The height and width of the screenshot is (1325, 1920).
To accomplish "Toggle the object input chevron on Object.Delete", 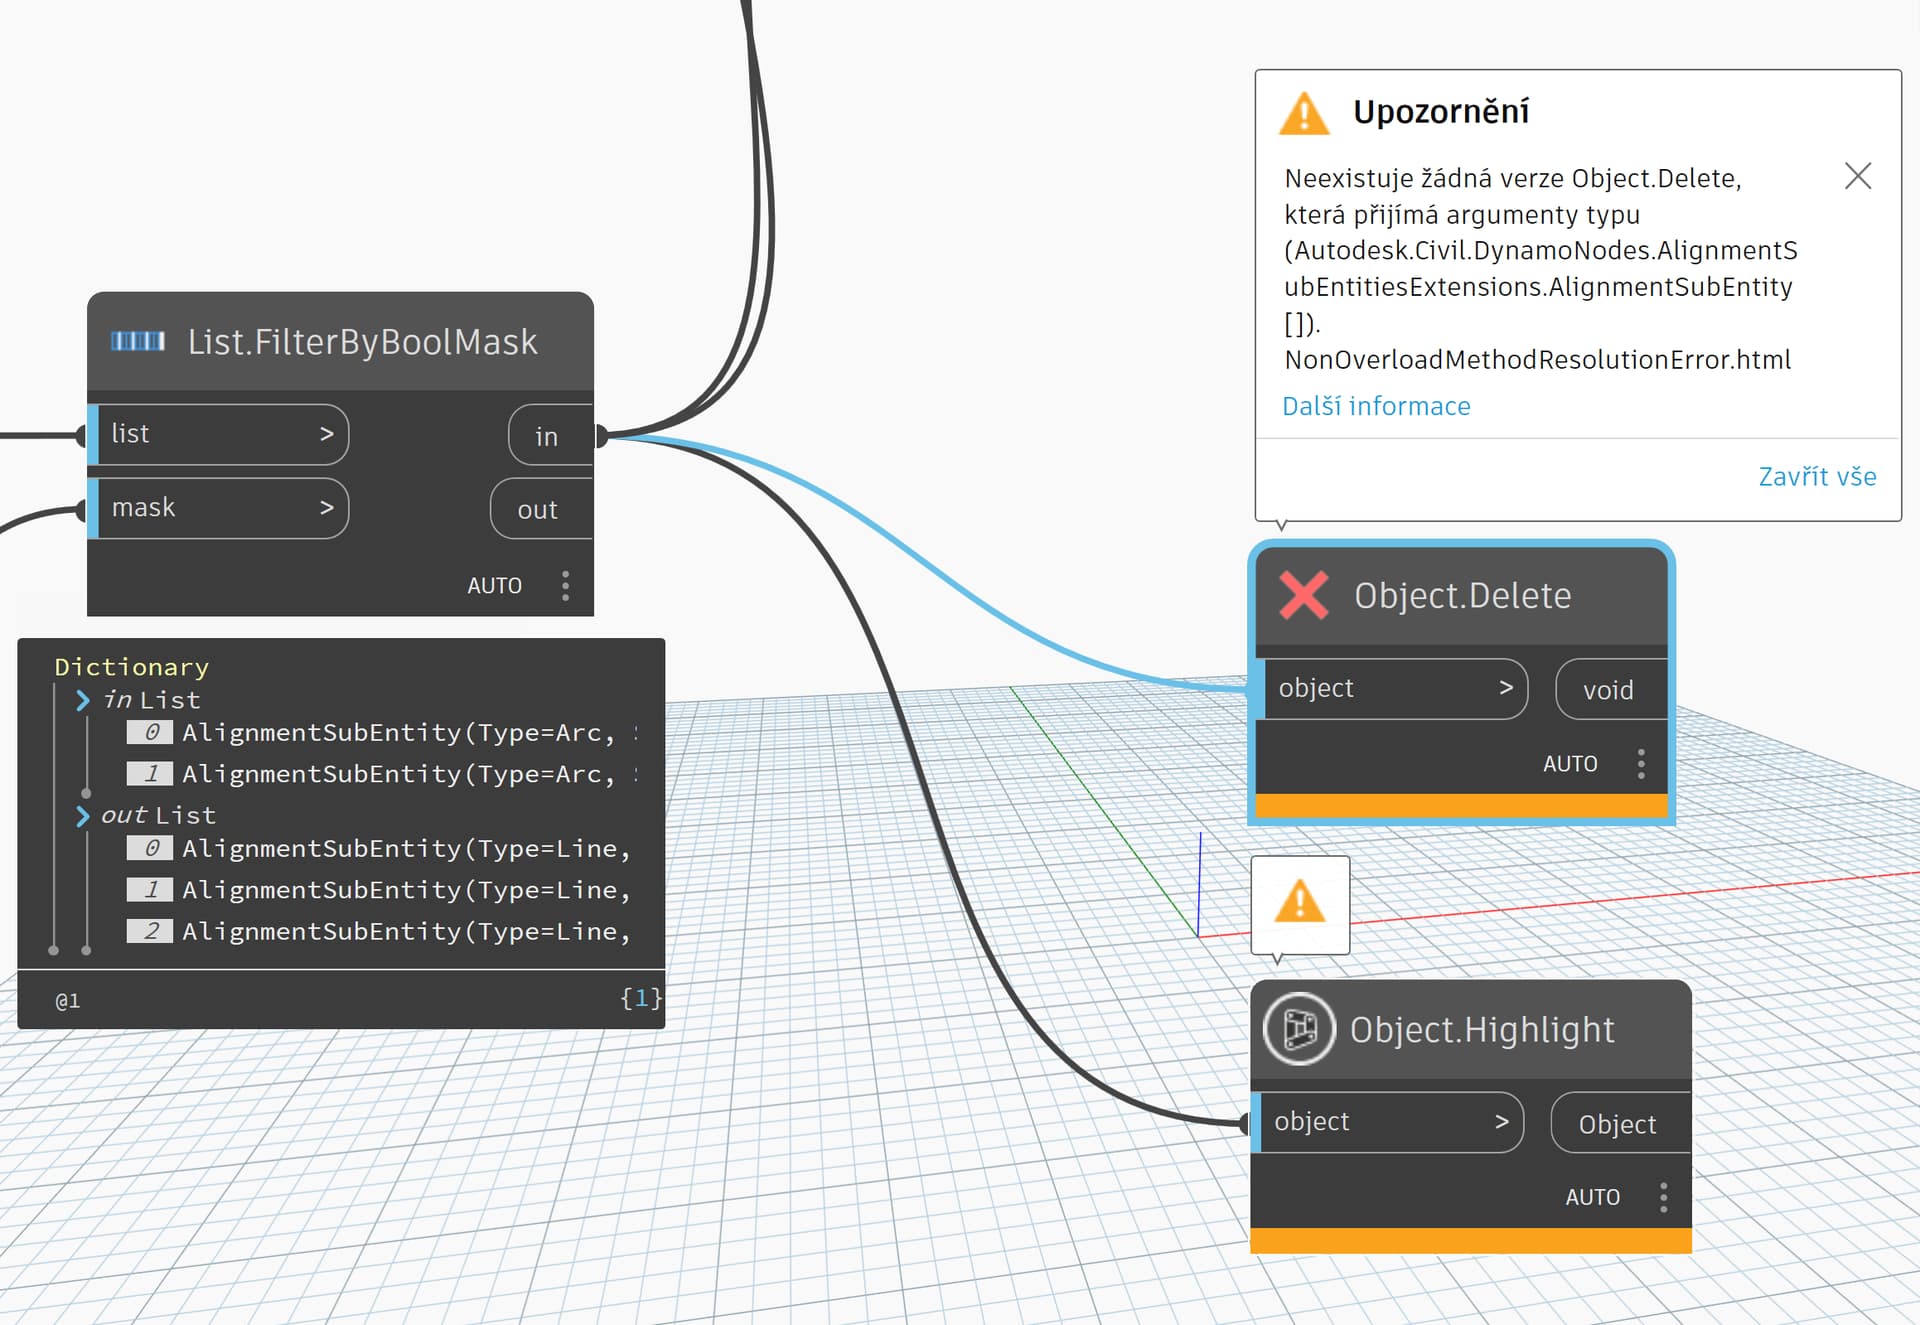I will (x=1505, y=688).
